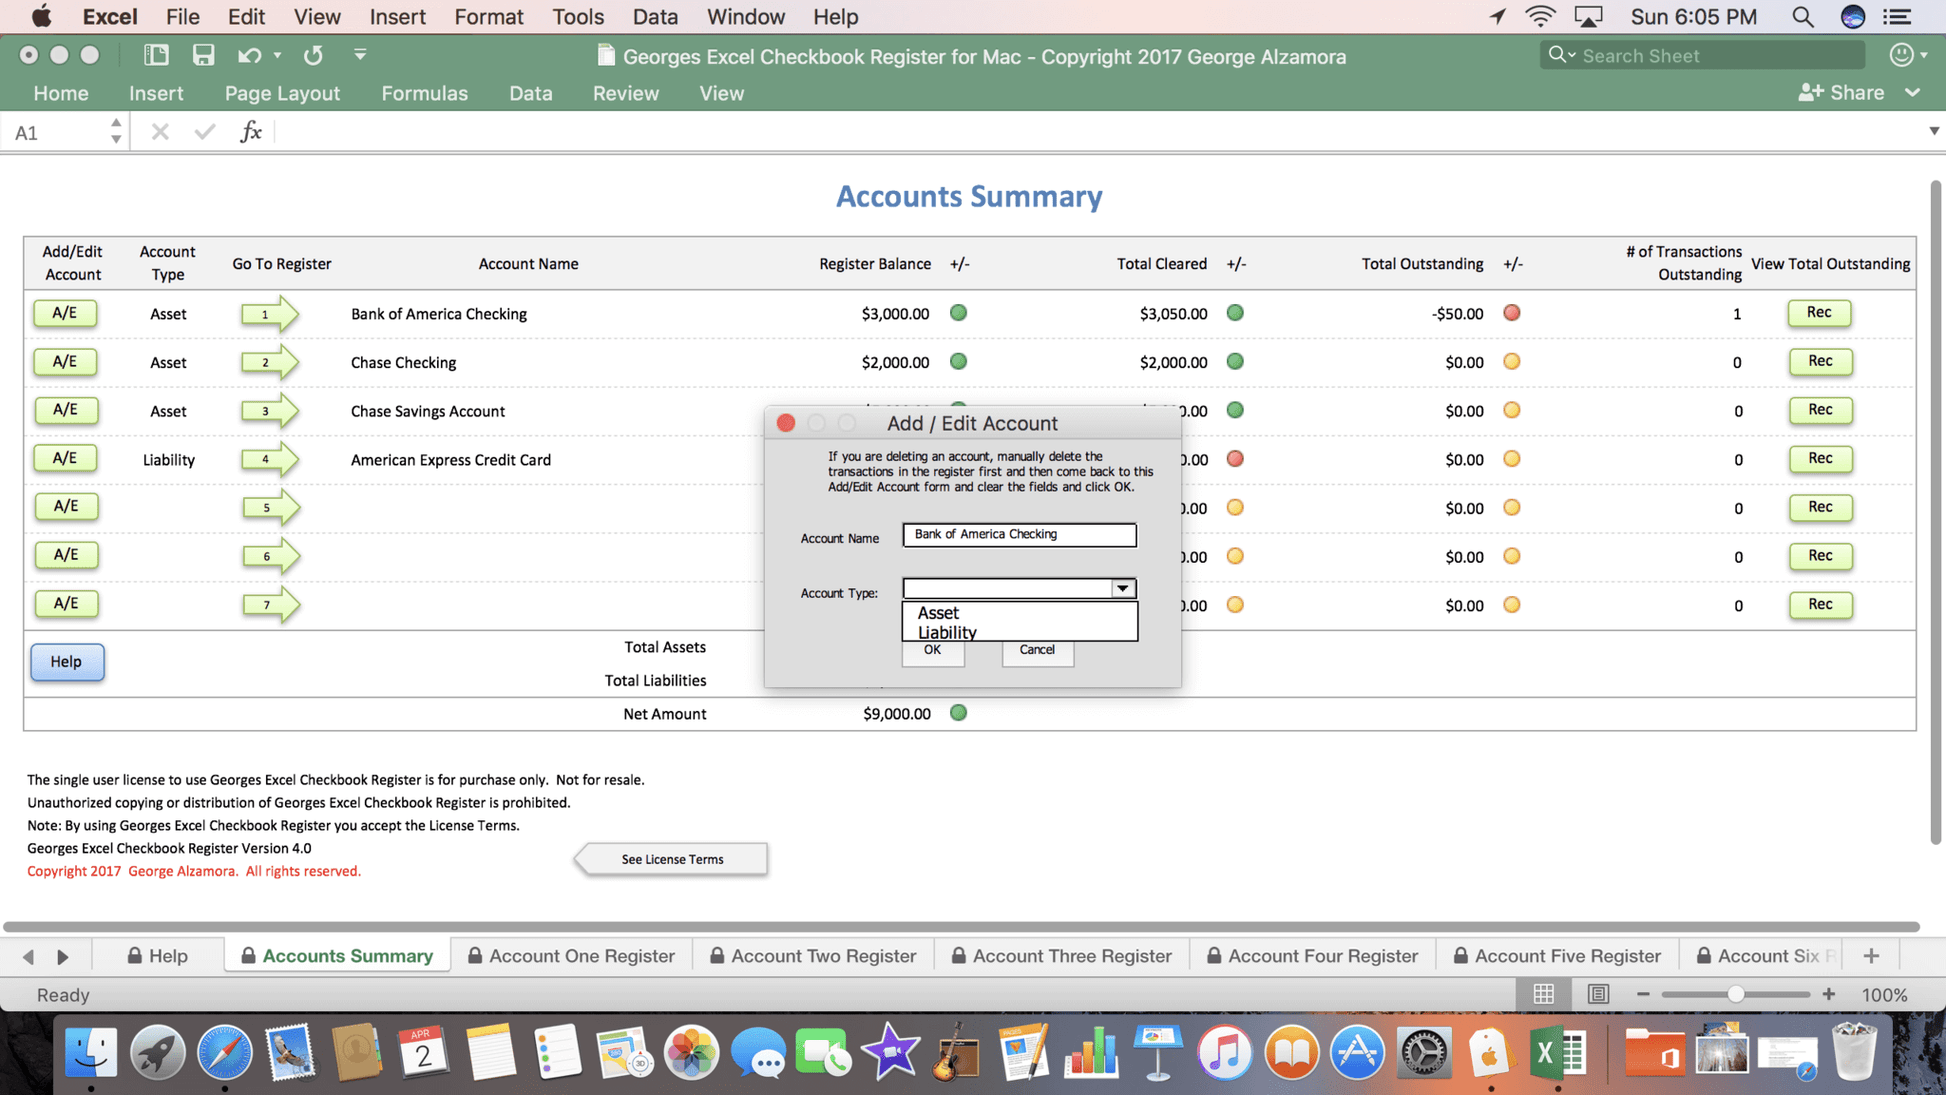Click the See License Terms button
The image size is (1946, 1095).
pyautogui.click(x=671, y=858)
